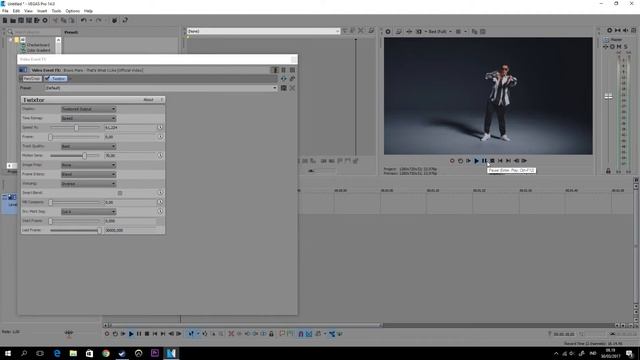Toggle Enable Snapping magnet icon
Screen dimensions: 640x360
301,334
